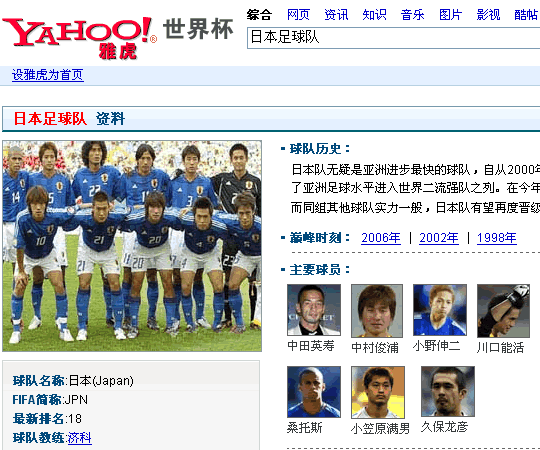Switch to the 资讯 tab
Image resolution: width=540 pixels, height=450 pixels.
pos(336,15)
